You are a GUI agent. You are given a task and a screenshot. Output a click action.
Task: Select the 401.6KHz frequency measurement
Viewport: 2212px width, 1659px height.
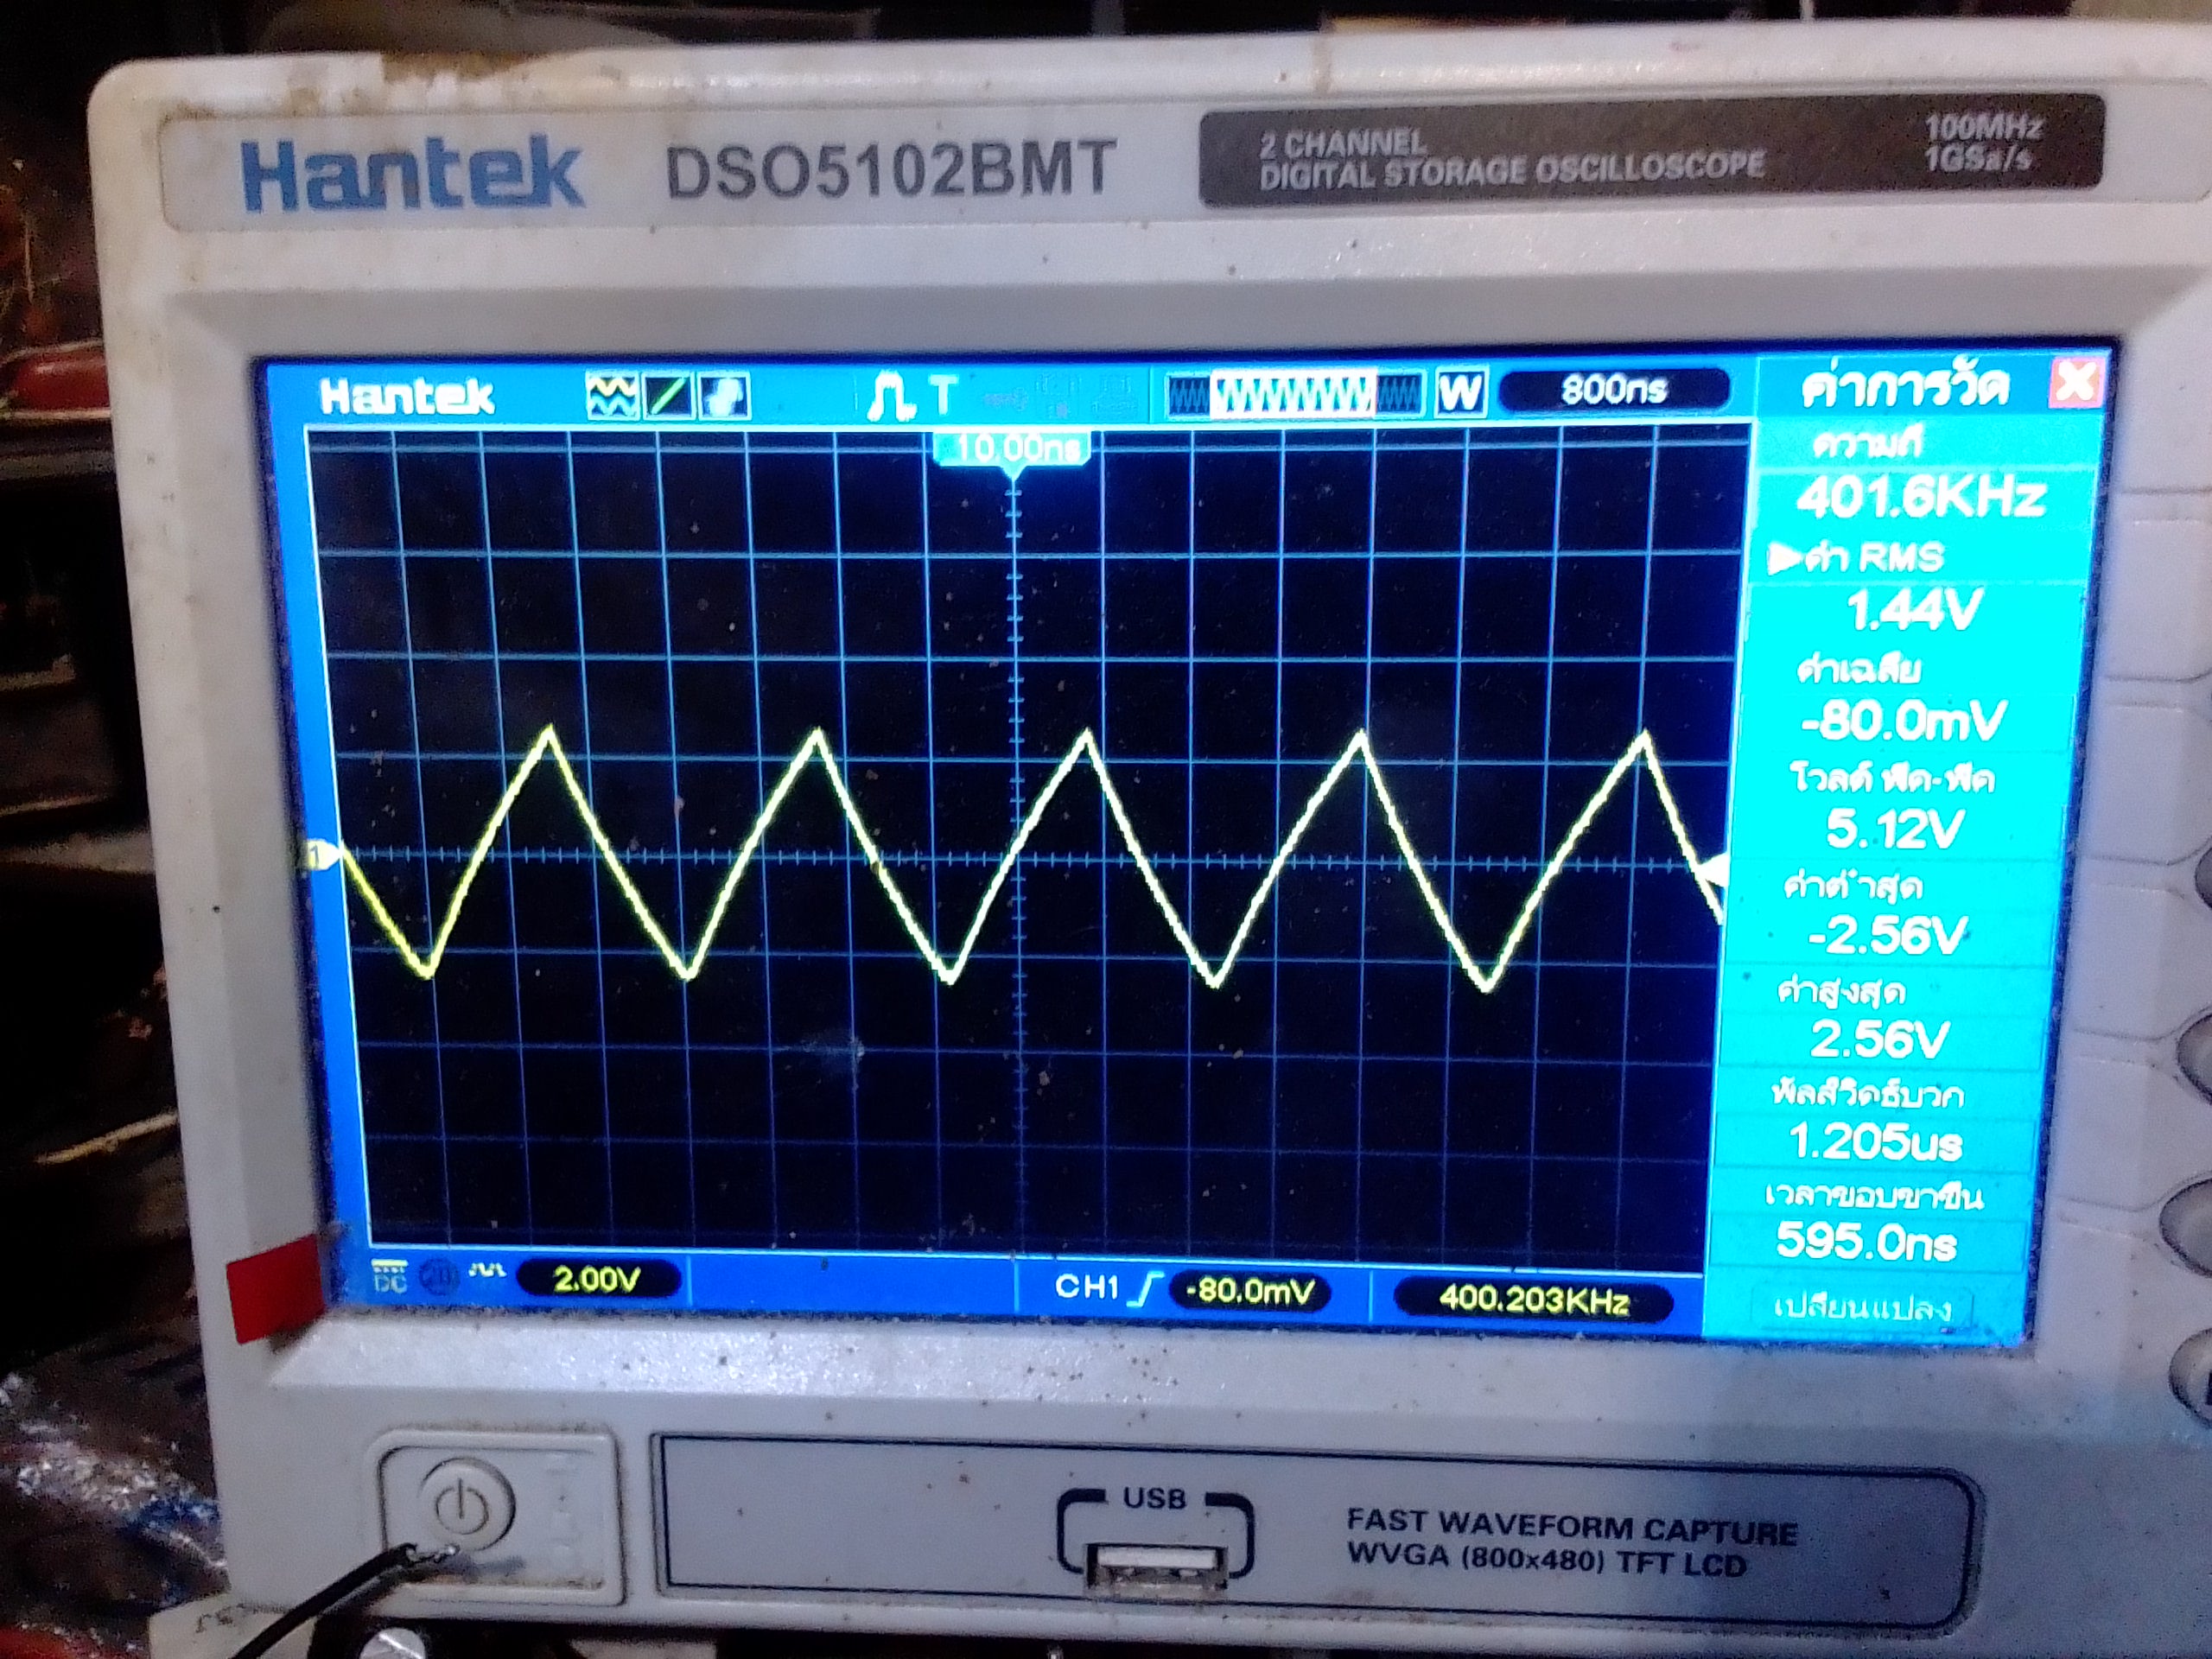[x=1920, y=497]
